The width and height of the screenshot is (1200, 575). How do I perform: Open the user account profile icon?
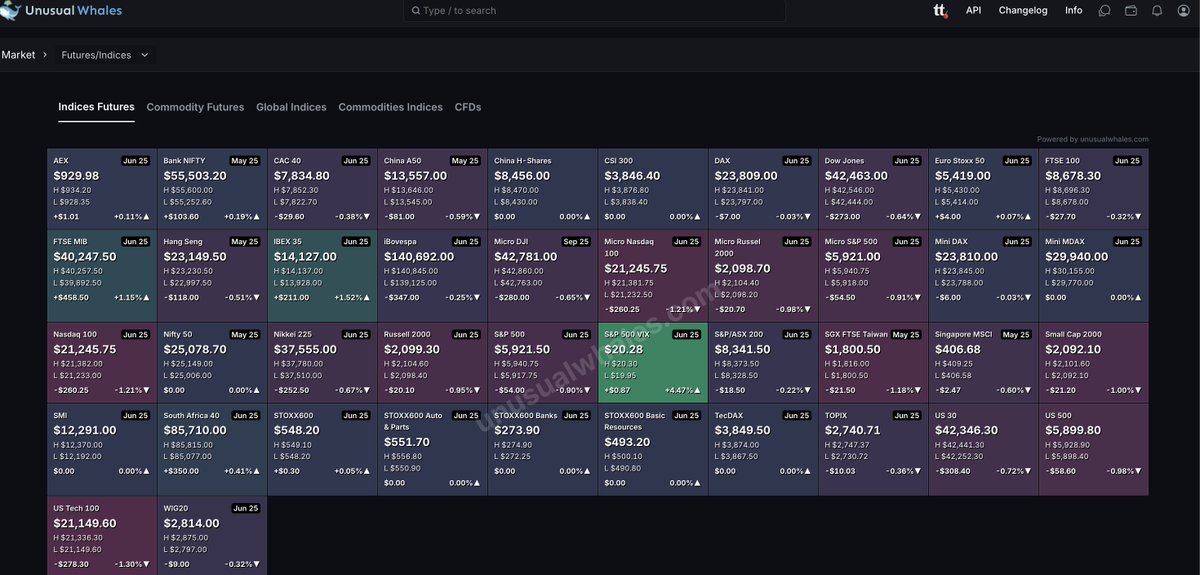[x=1183, y=10]
